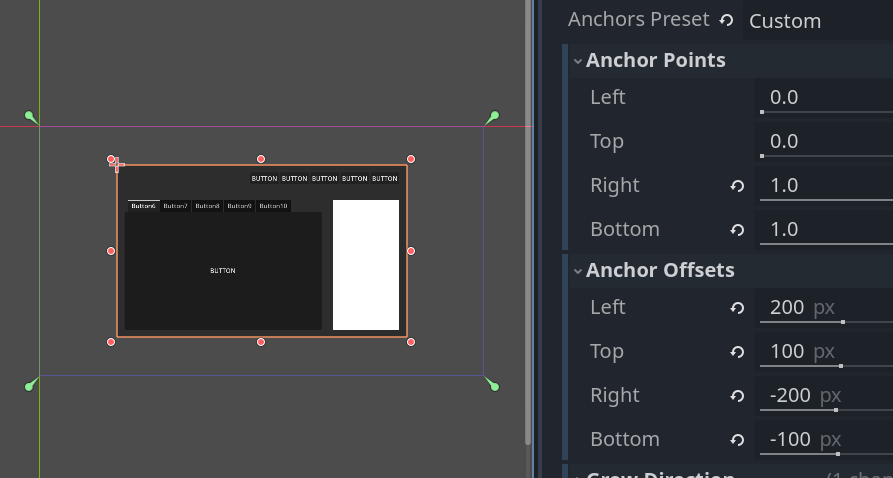Screen dimensions: 893x478
Task: Click the white rectangle panel in the viewport
Action: click(x=366, y=265)
